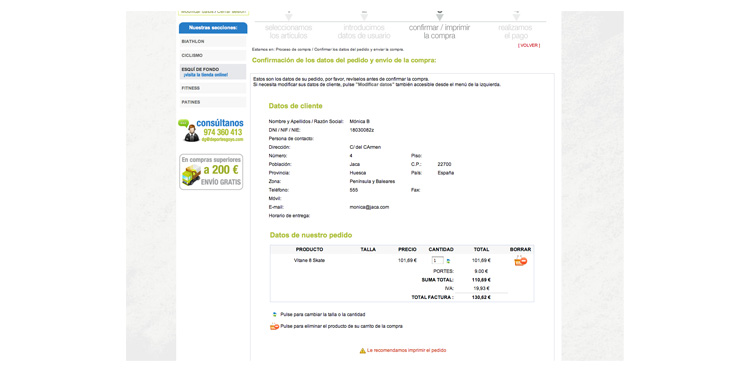Click the size/quantity change arrows icon
Screen dimensions: 750x372
(x=448, y=261)
